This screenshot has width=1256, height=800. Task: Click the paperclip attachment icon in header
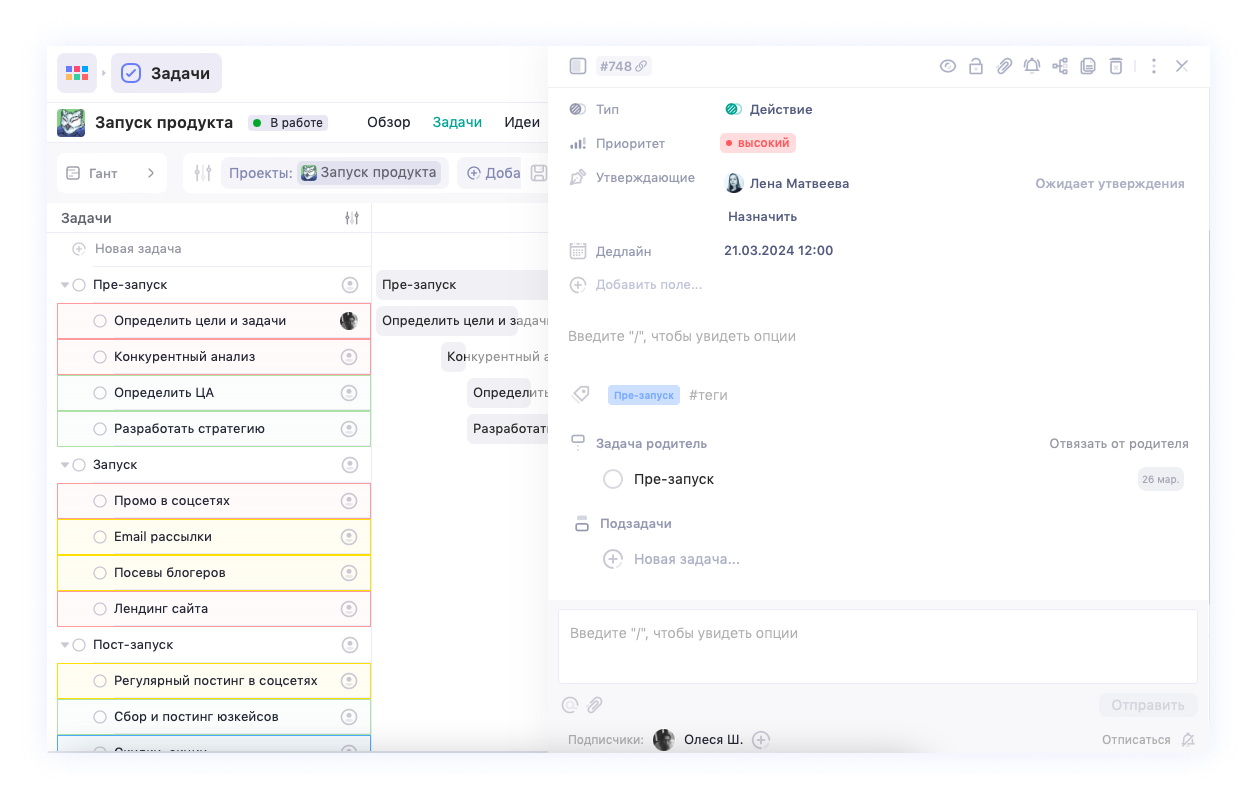[1004, 66]
